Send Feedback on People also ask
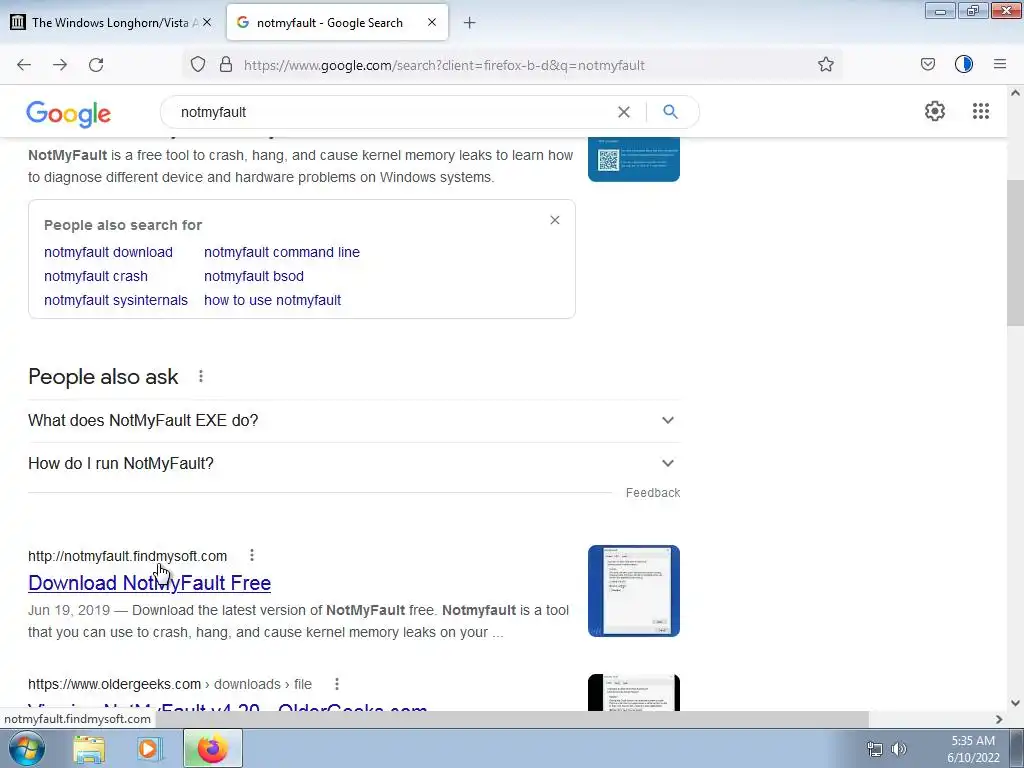 coord(653,493)
